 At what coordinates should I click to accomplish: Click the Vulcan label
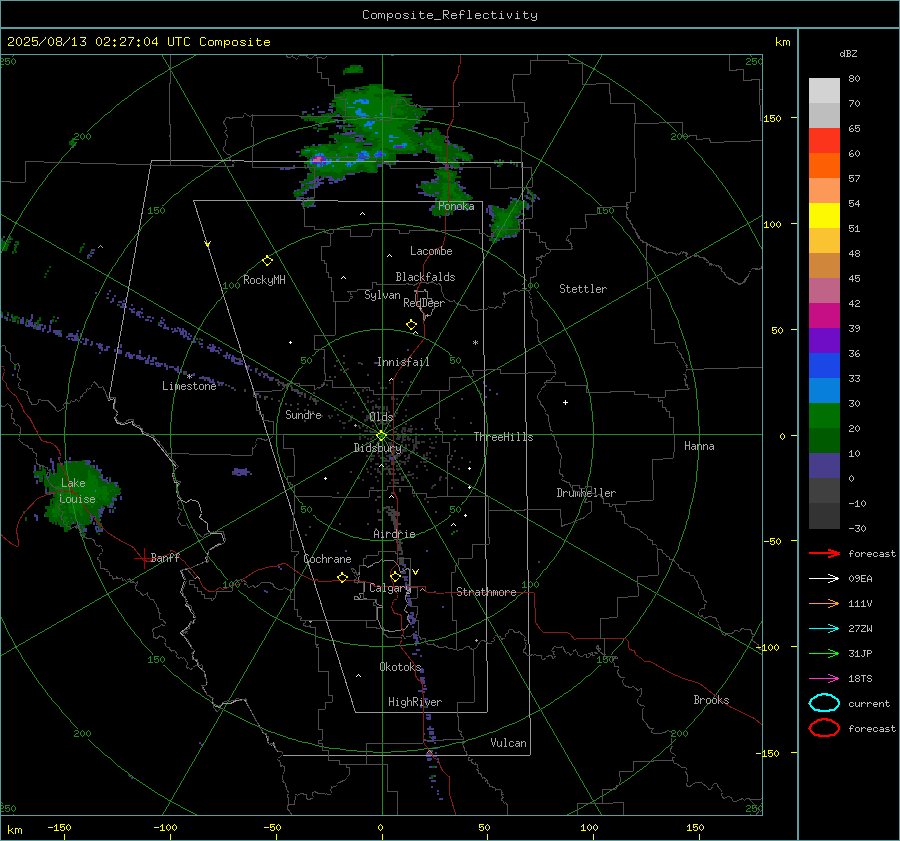(509, 743)
